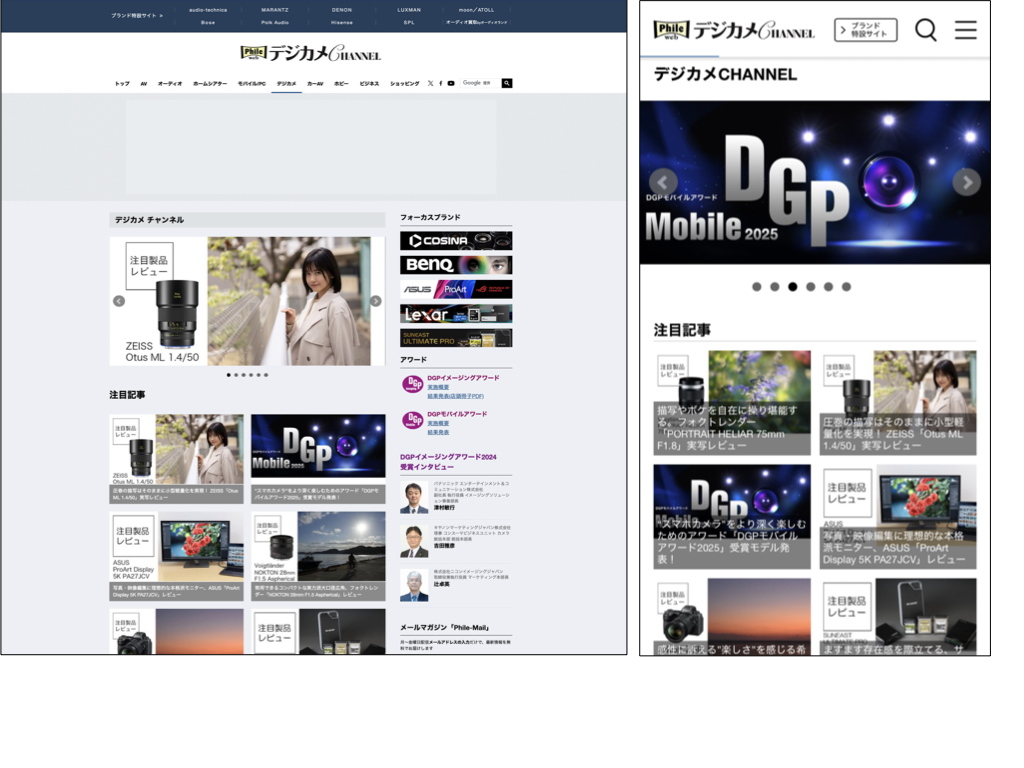Viewport: 1024px width, 768px height.
Task: Open the ASUS ProArt brand banner
Action: pyautogui.click(x=456, y=289)
